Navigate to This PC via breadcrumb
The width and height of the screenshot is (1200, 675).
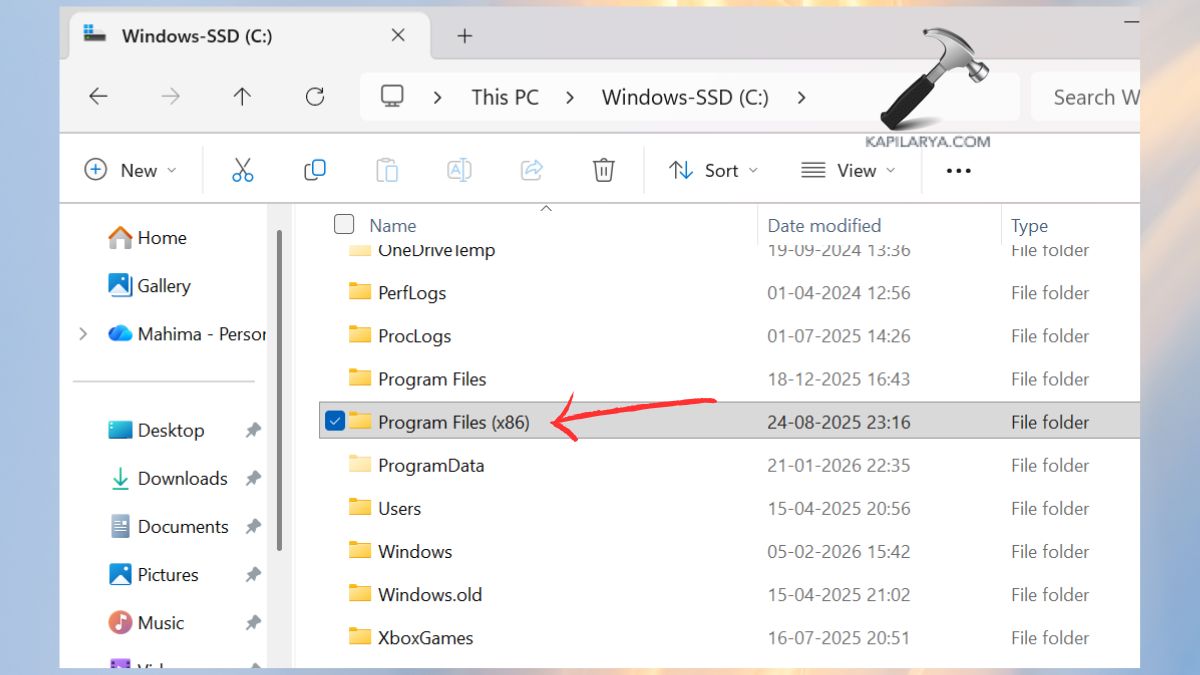click(504, 96)
